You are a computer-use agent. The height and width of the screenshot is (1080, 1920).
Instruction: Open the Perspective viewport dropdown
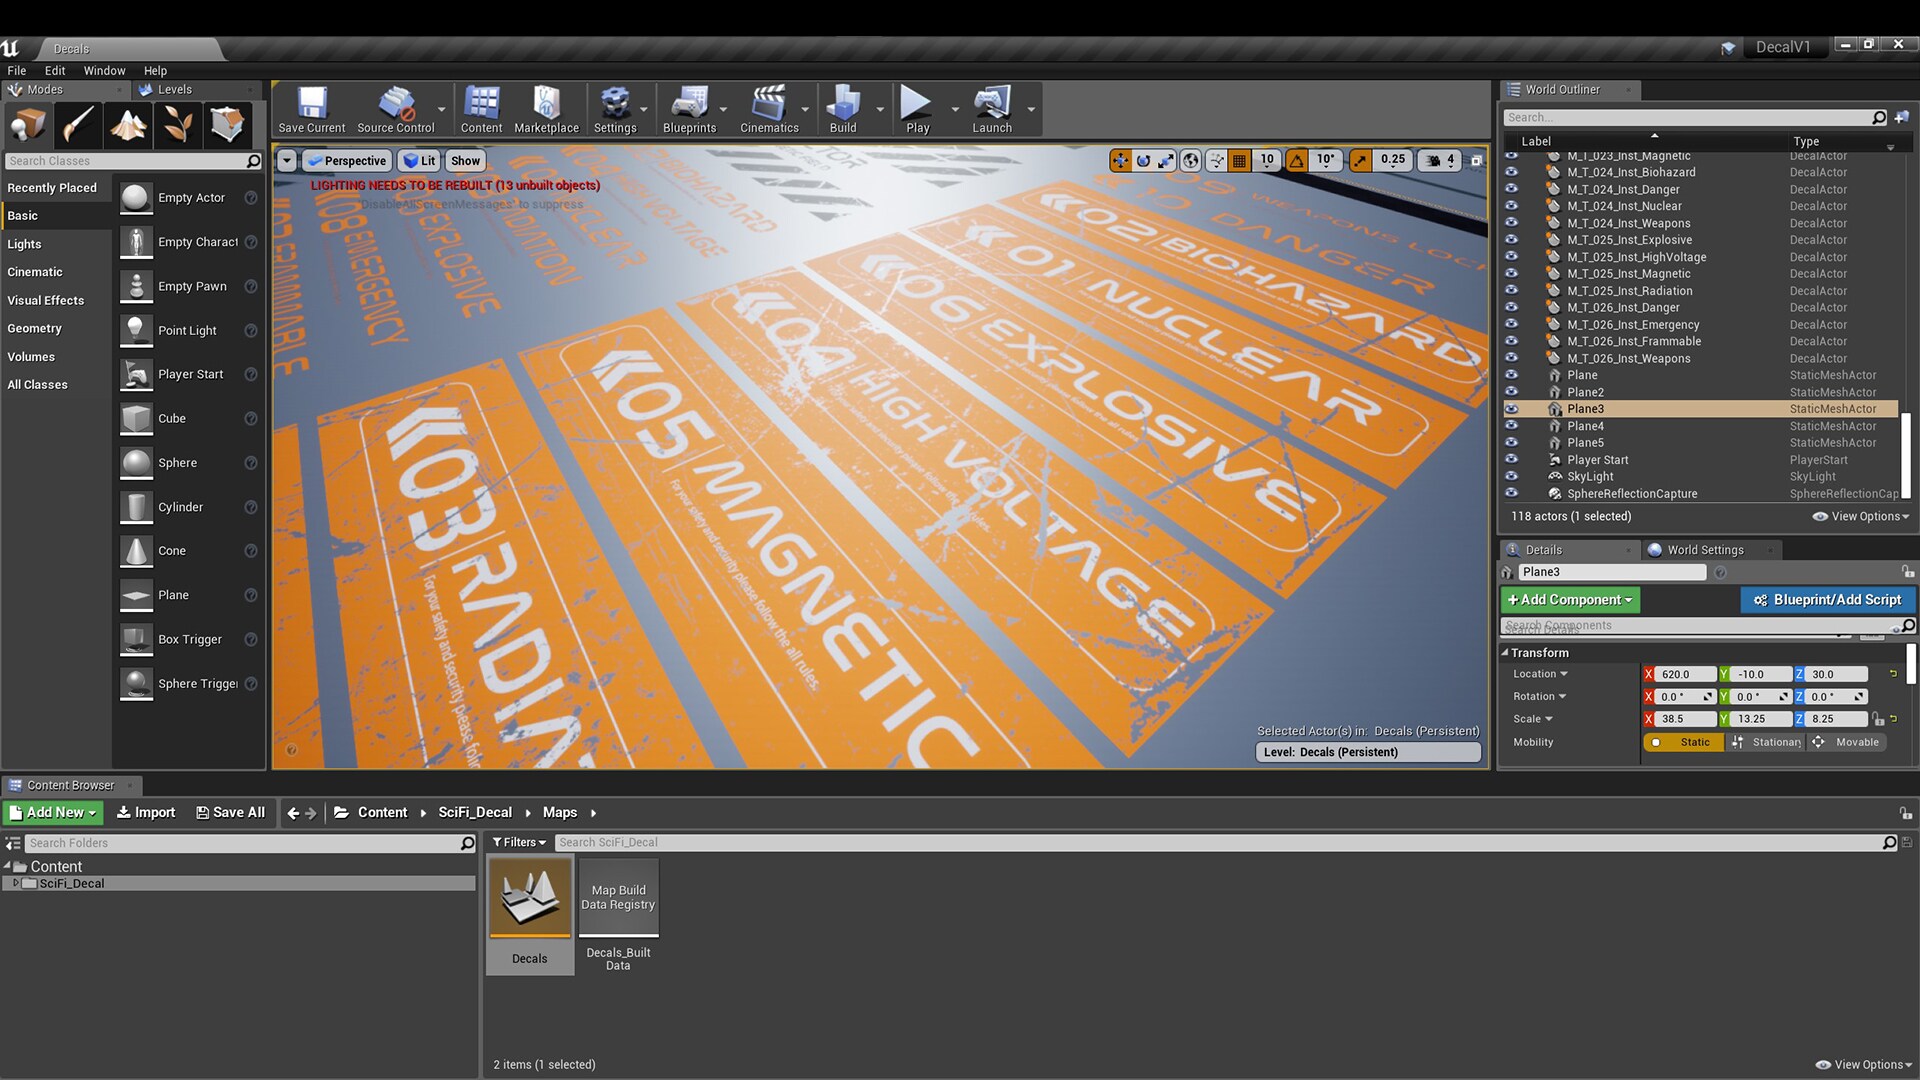click(347, 160)
